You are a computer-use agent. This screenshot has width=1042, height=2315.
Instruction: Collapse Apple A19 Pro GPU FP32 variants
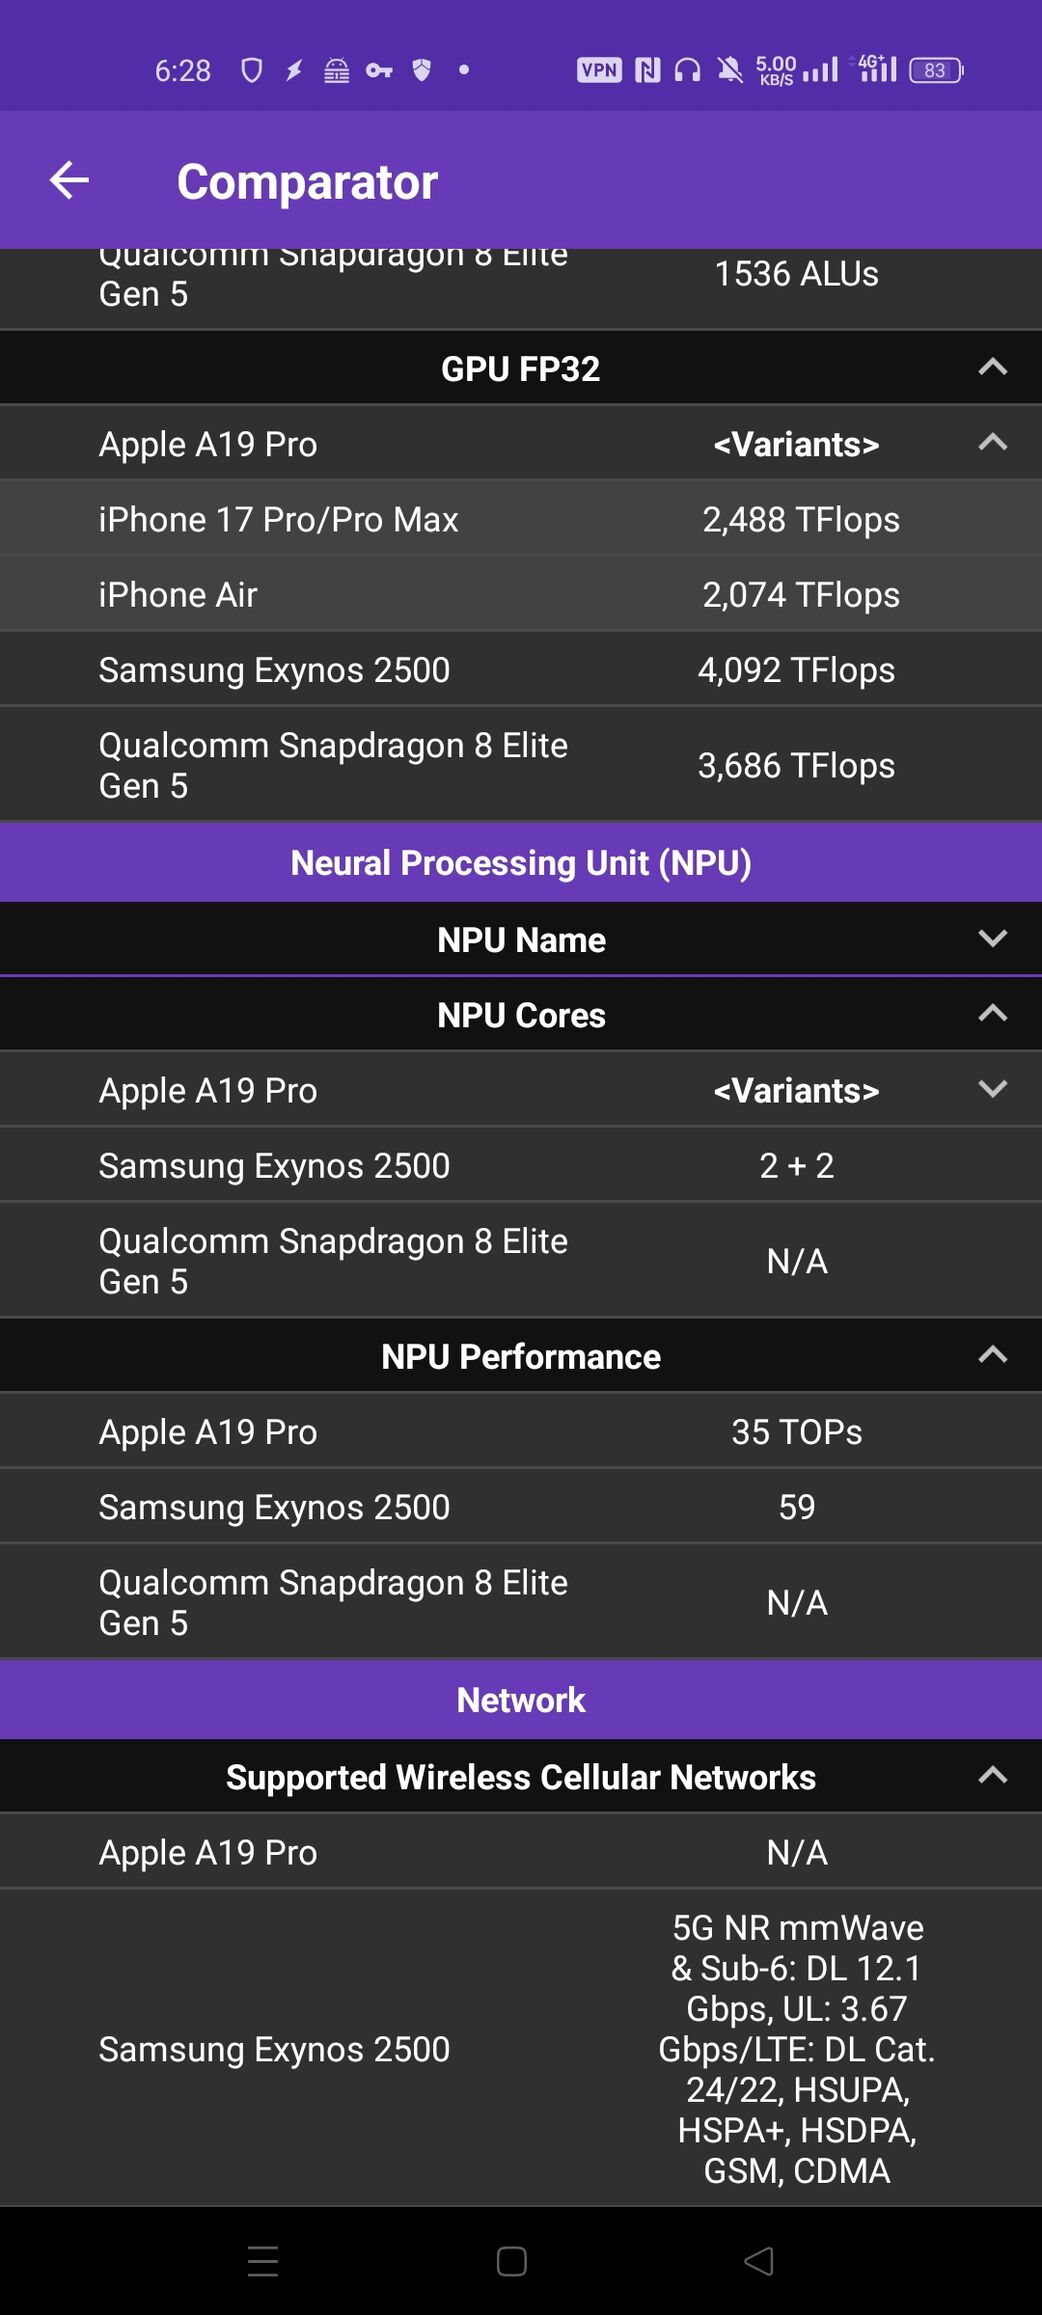tap(991, 443)
